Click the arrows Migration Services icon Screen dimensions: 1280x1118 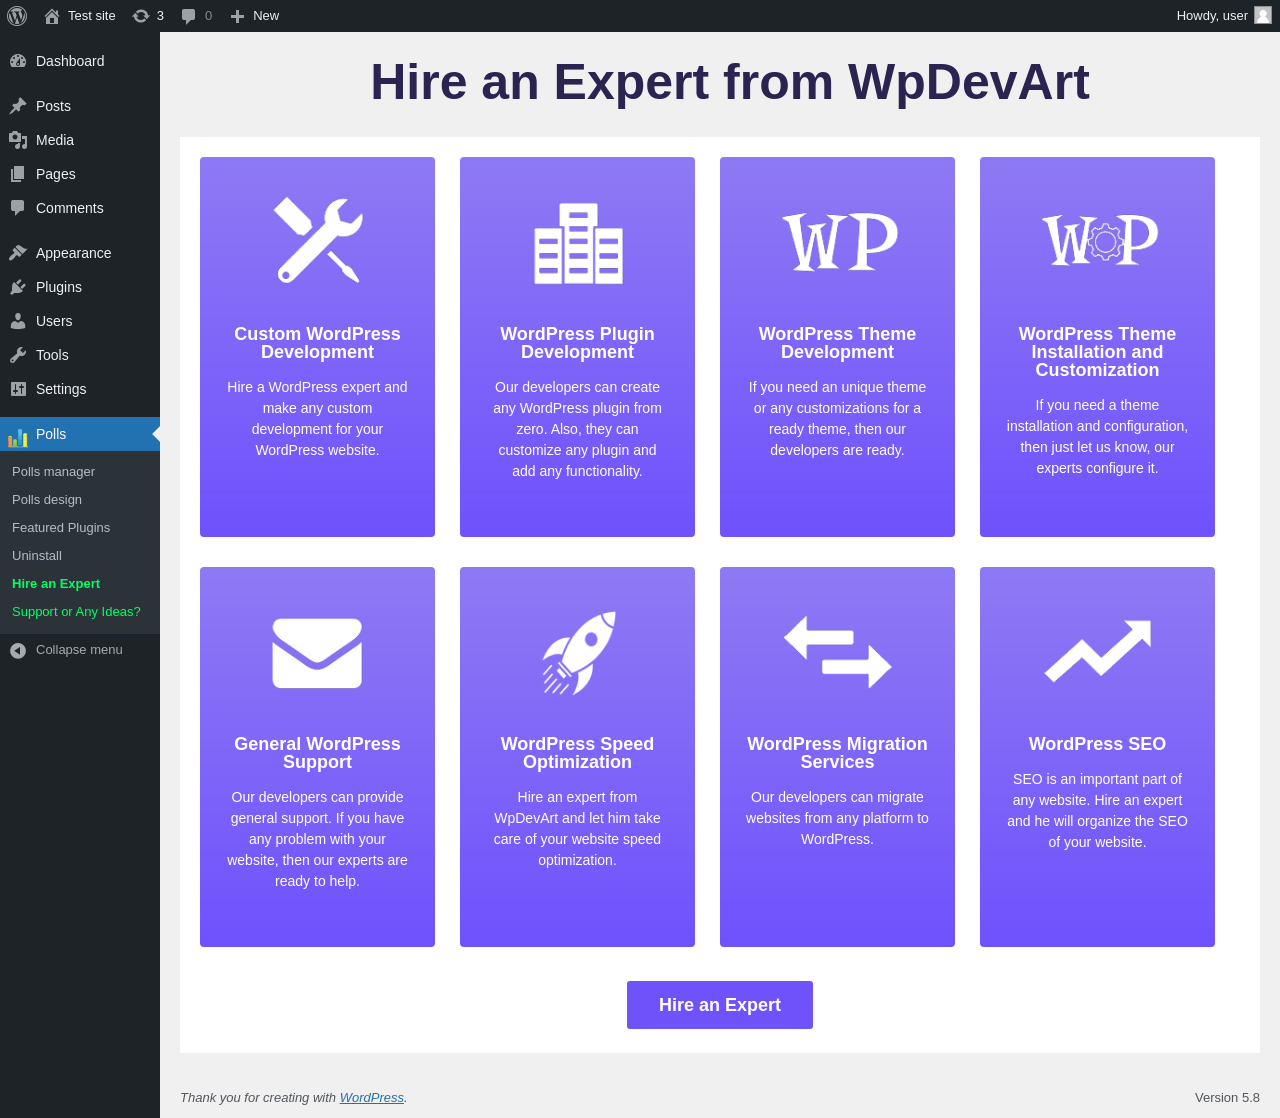(x=838, y=652)
